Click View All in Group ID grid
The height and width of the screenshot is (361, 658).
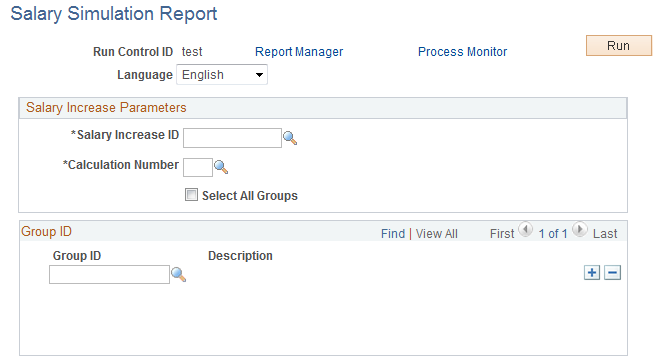(436, 234)
